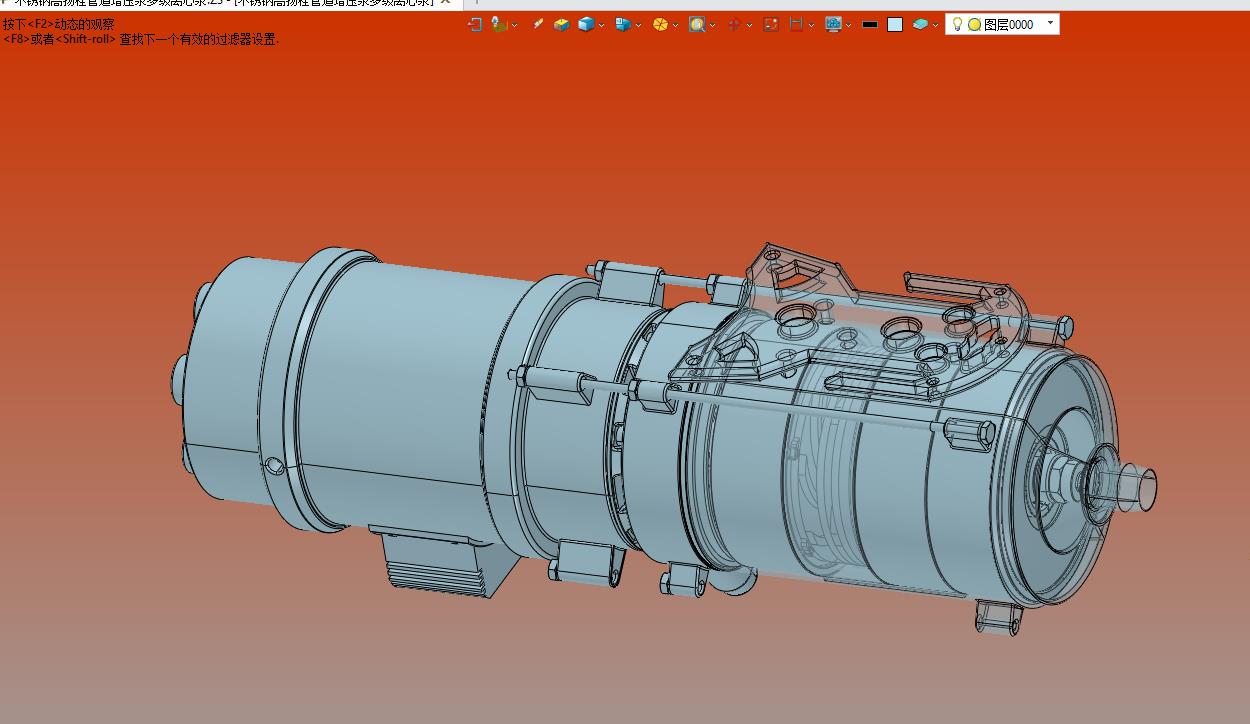Click the F8 filter setting hint text
Viewport: 1250px width, 724px height.
pyautogui.click(x=141, y=39)
